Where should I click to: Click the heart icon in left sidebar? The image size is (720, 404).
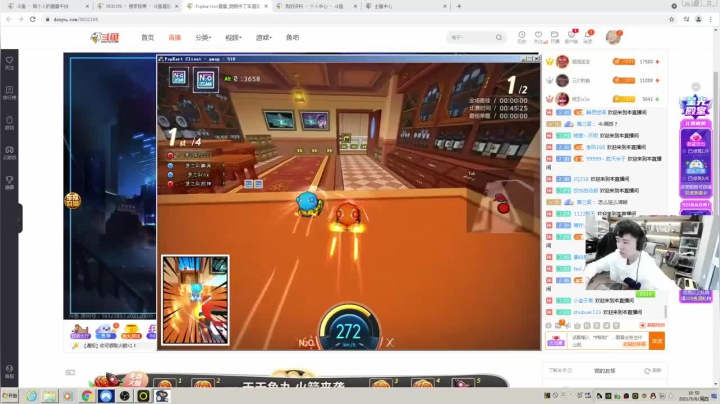pos(9,62)
